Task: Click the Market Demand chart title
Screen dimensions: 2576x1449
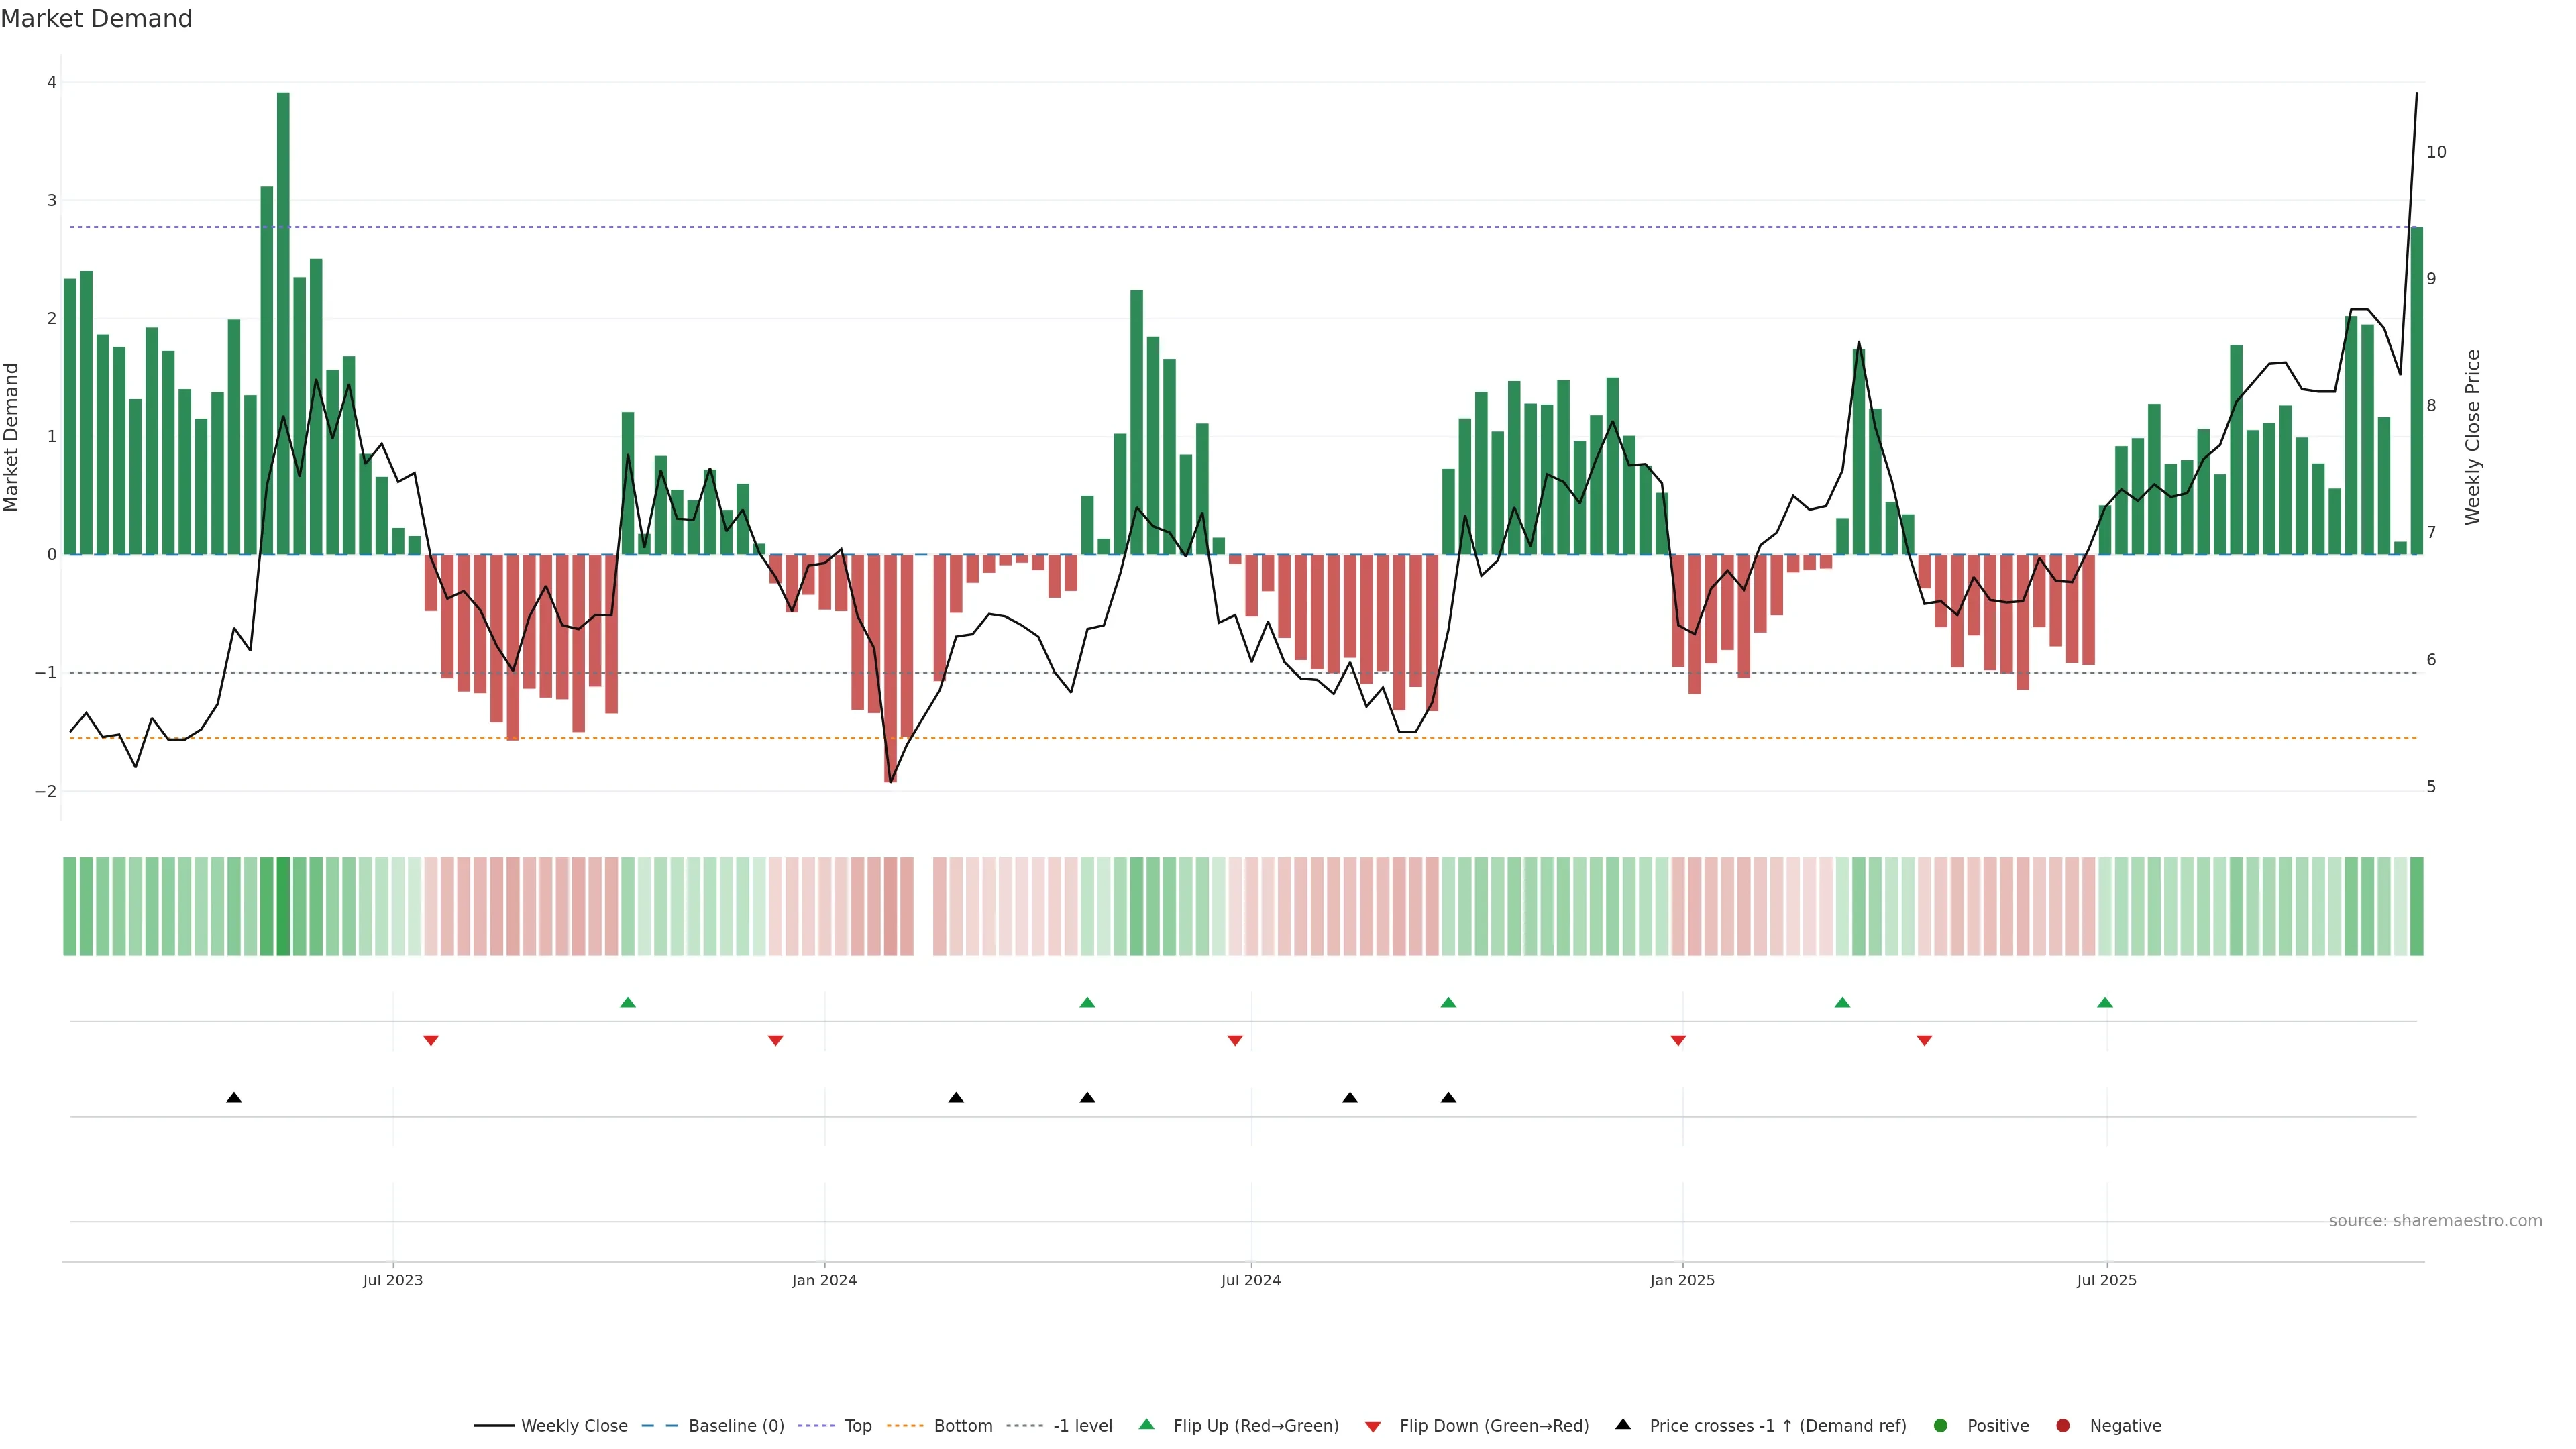Action: [x=96, y=19]
